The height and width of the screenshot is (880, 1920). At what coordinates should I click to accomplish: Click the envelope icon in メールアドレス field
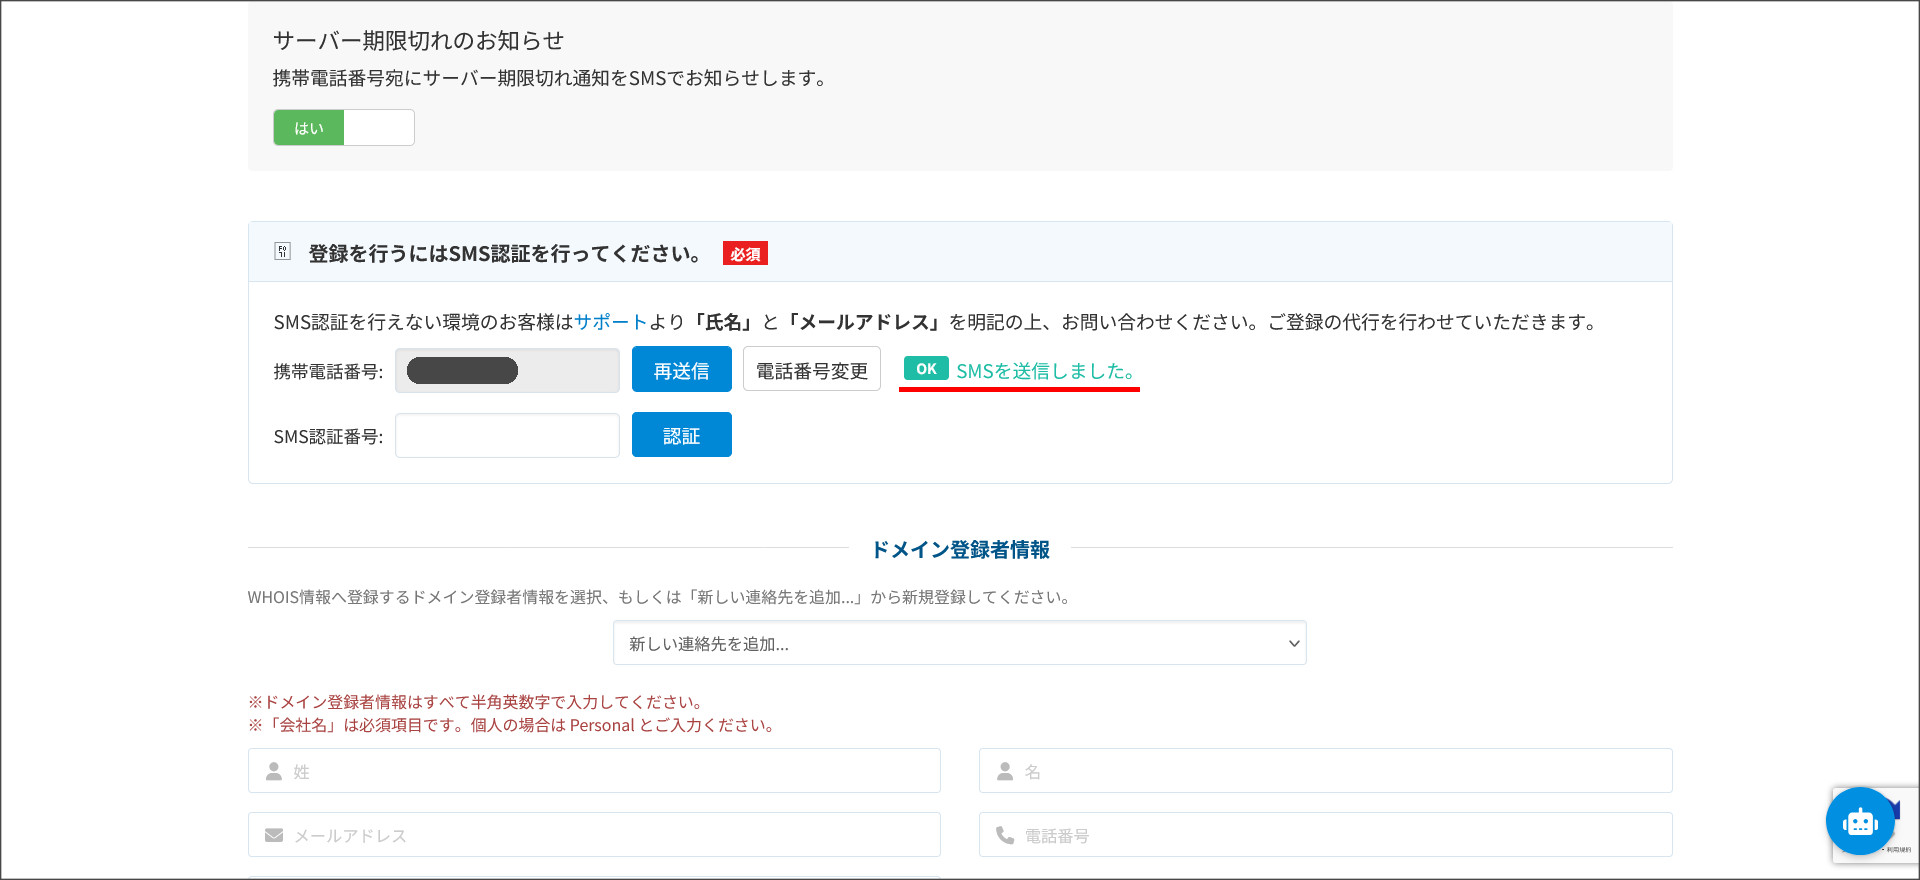pos(274,835)
